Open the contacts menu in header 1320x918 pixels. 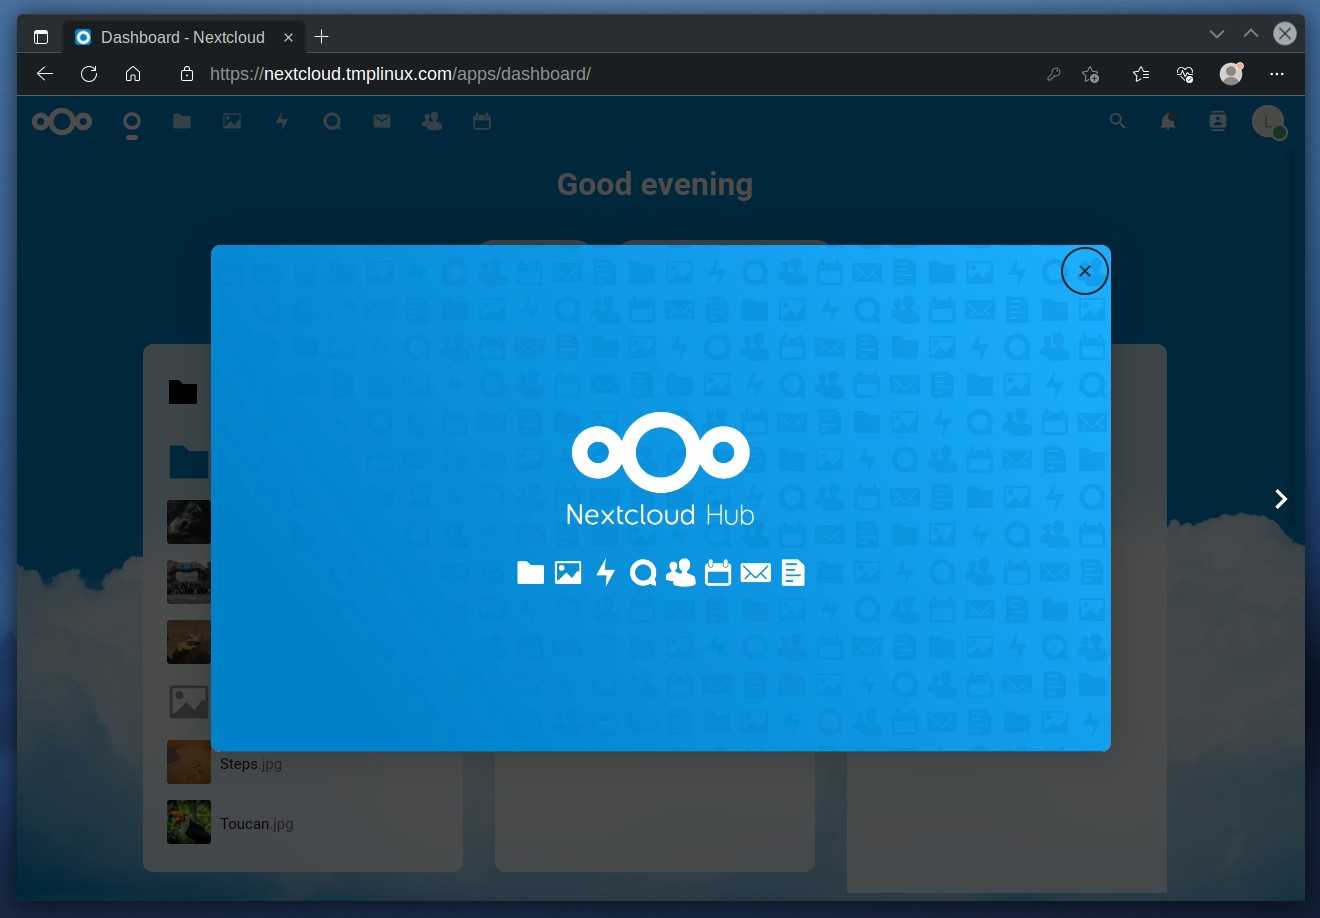1217,121
